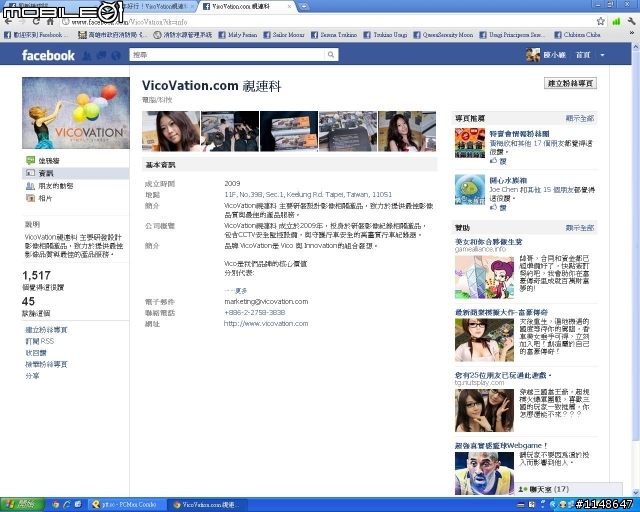Click the report fan page link
Screen dimensions: 640x512
tap(46, 364)
